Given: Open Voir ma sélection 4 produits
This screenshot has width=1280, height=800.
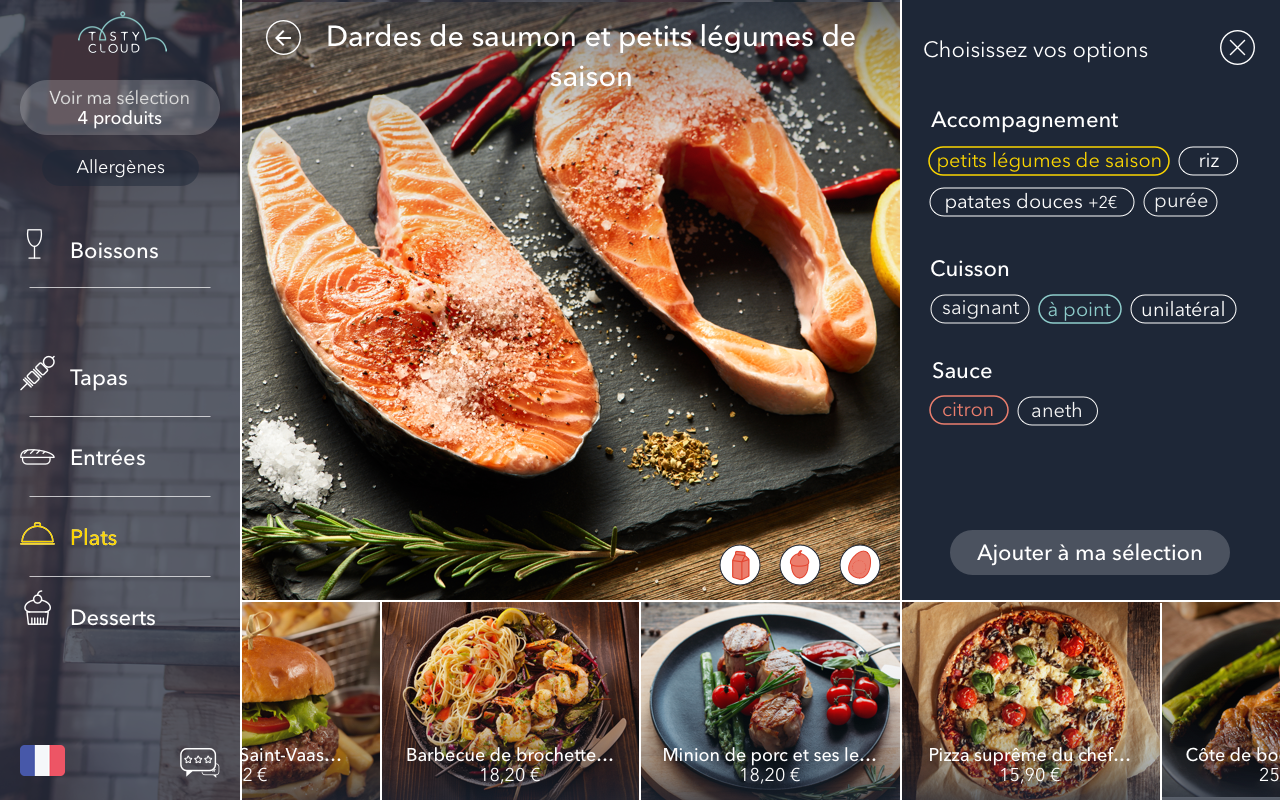Looking at the screenshot, I should (120, 108).
